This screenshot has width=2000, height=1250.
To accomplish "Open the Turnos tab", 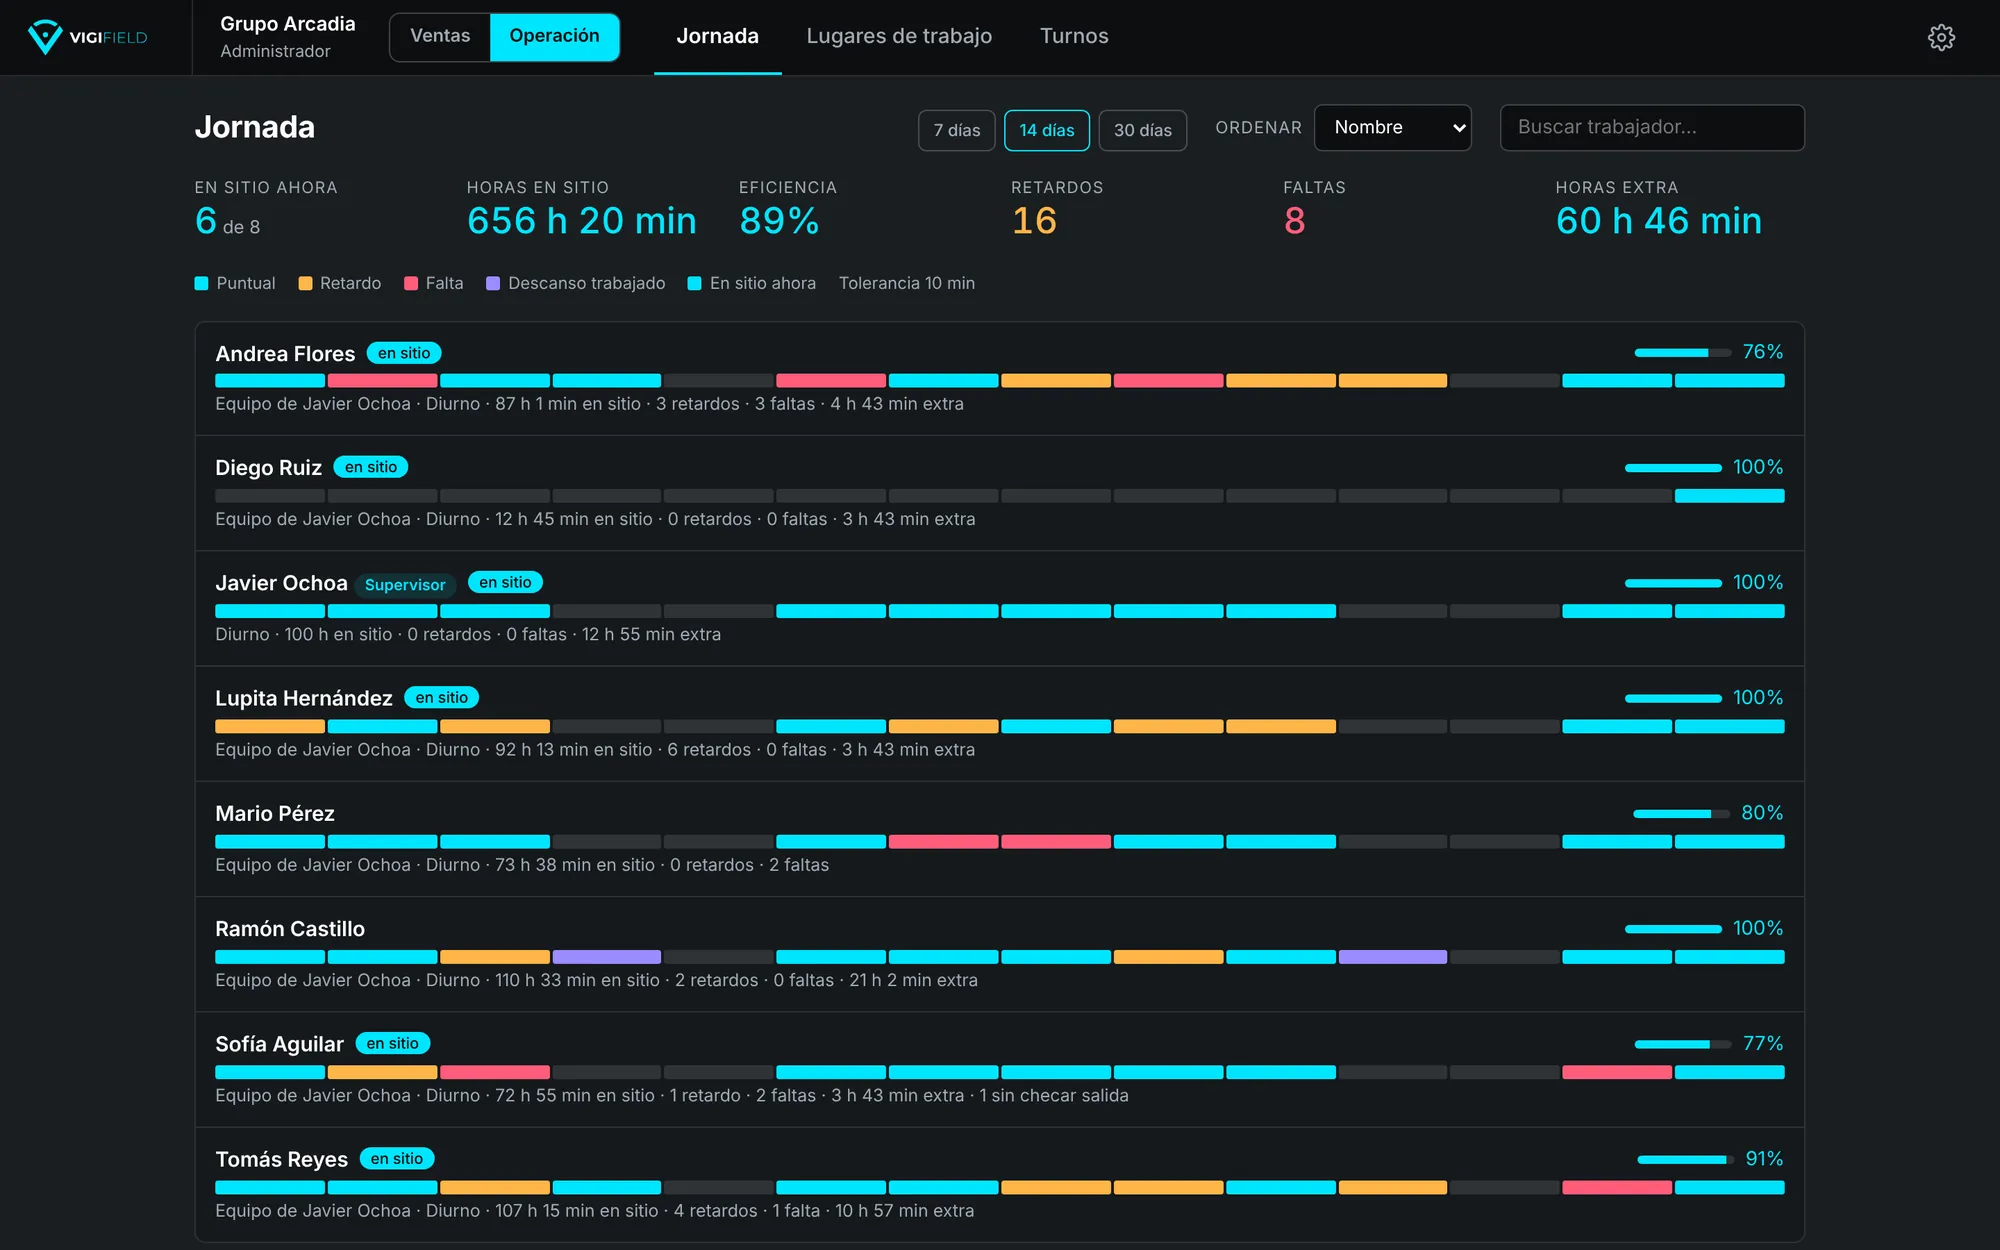I will (x=1074, y=36).
